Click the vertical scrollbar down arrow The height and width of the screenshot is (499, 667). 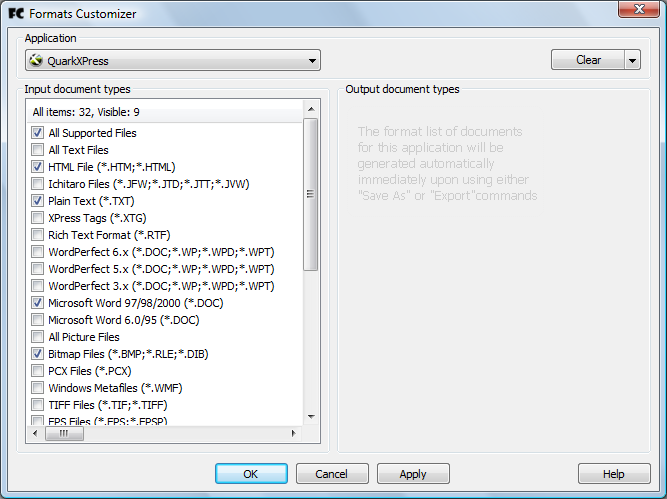310,417
